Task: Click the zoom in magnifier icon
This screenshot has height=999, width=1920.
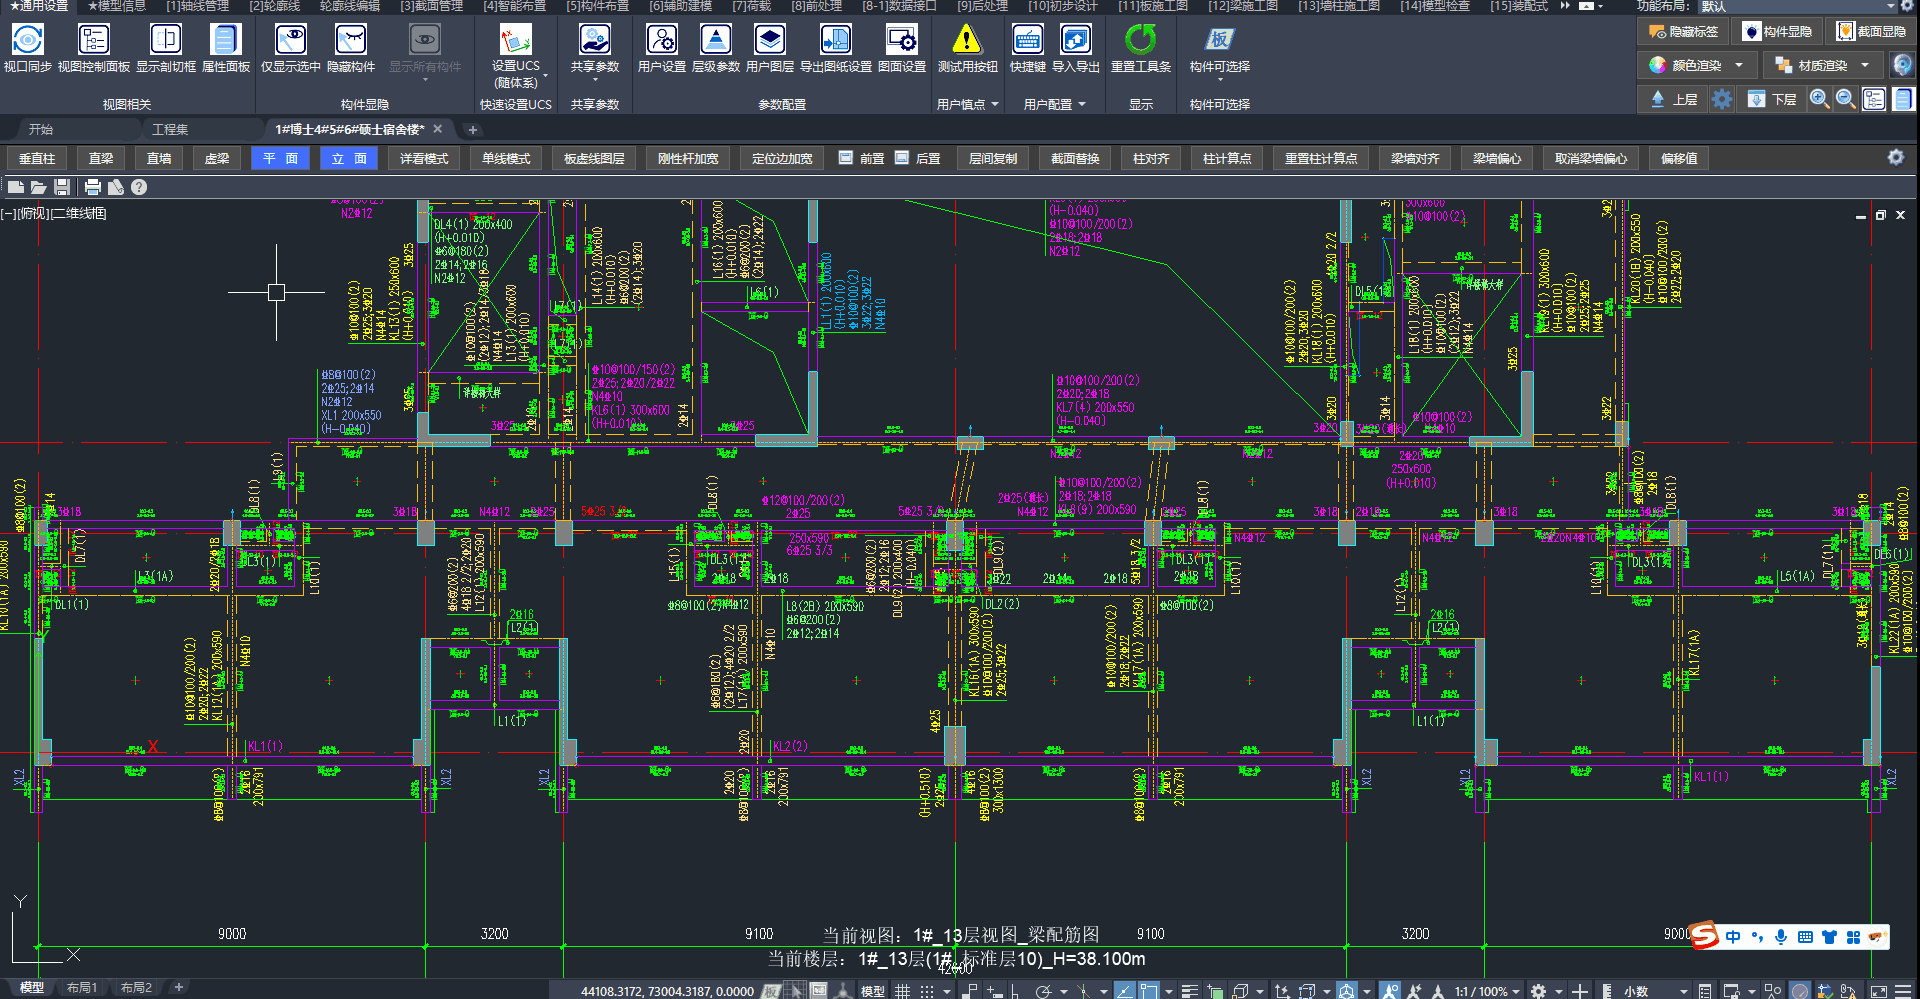Action: tap(1819, 99)
